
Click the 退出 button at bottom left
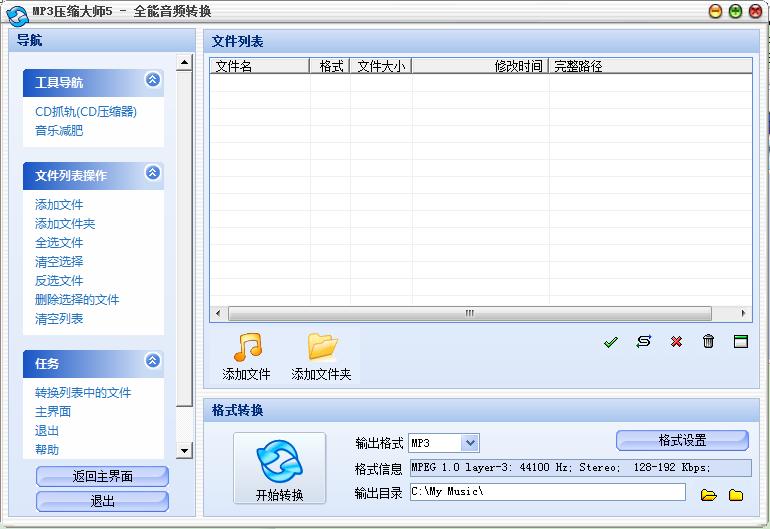pos(102,501)
